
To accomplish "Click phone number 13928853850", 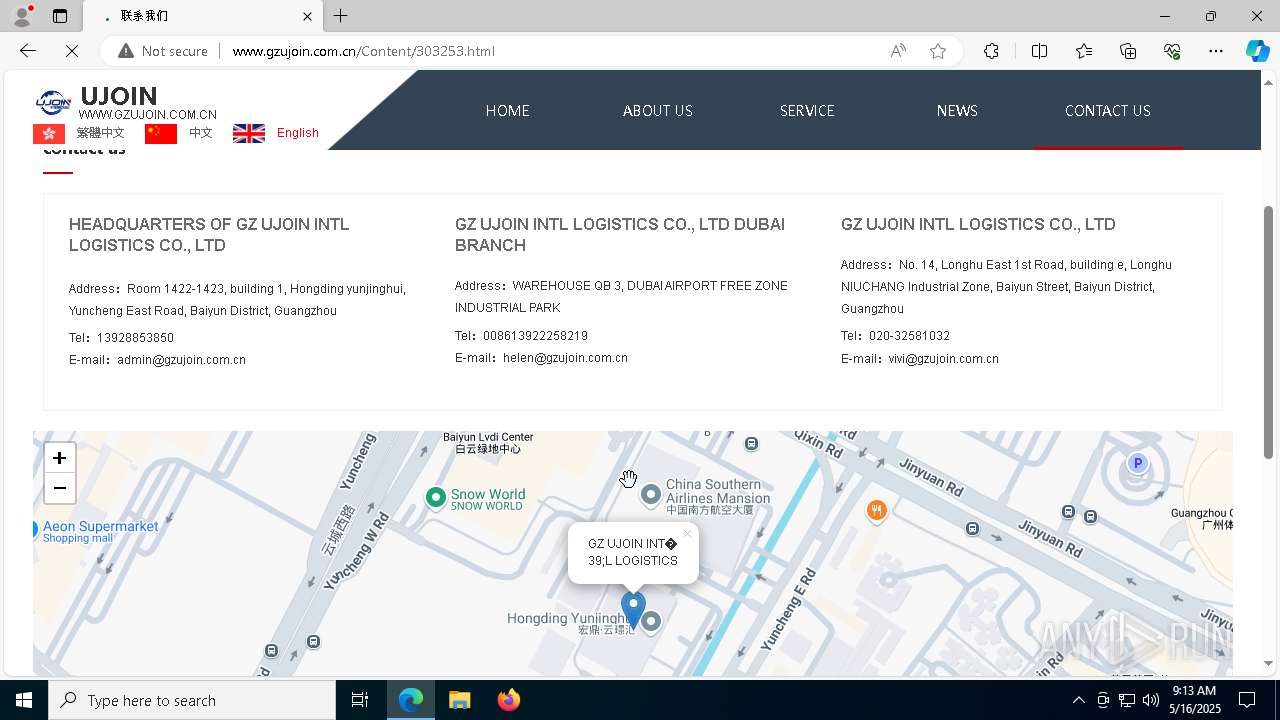I will [135, 338].
